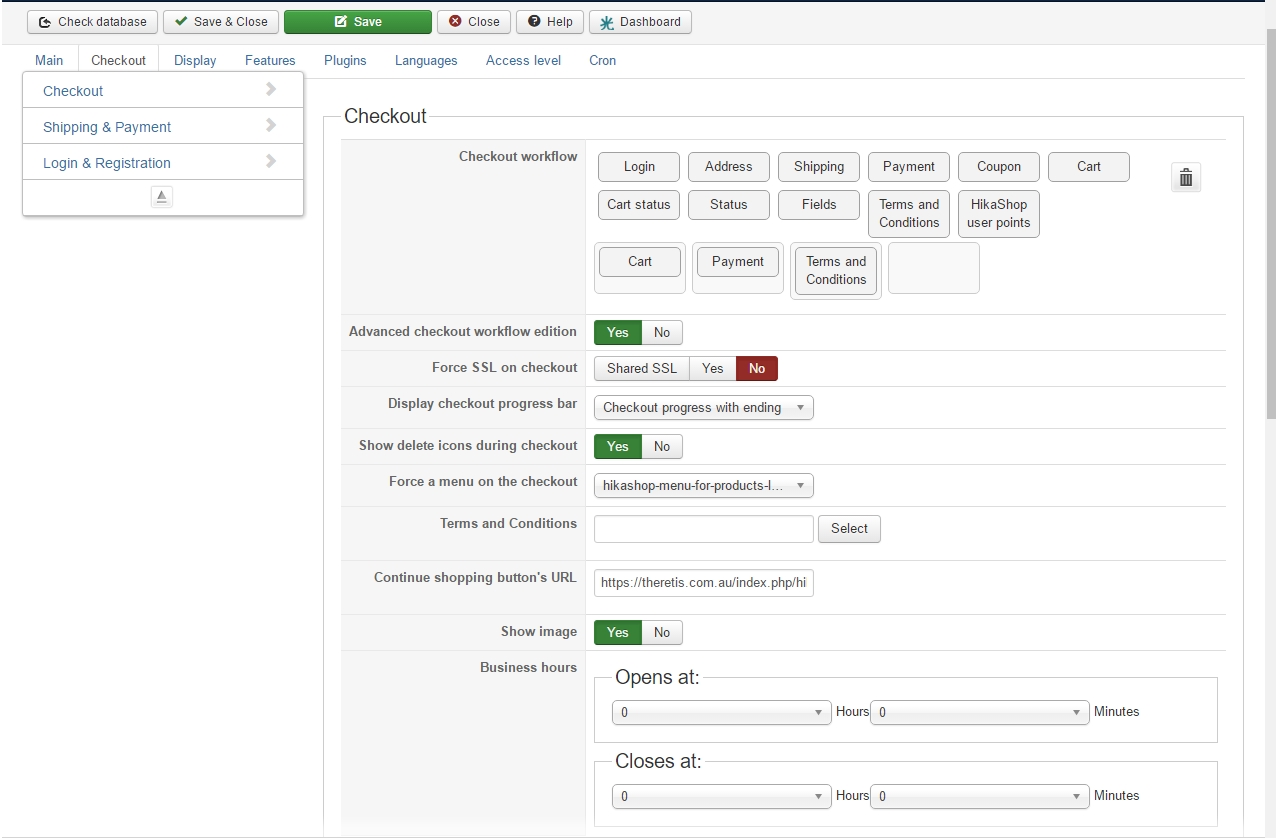The width and height of the screenshot is (1276, 838).
Task: Click the Shipping workflow block
Action: [x=819, y=167]
